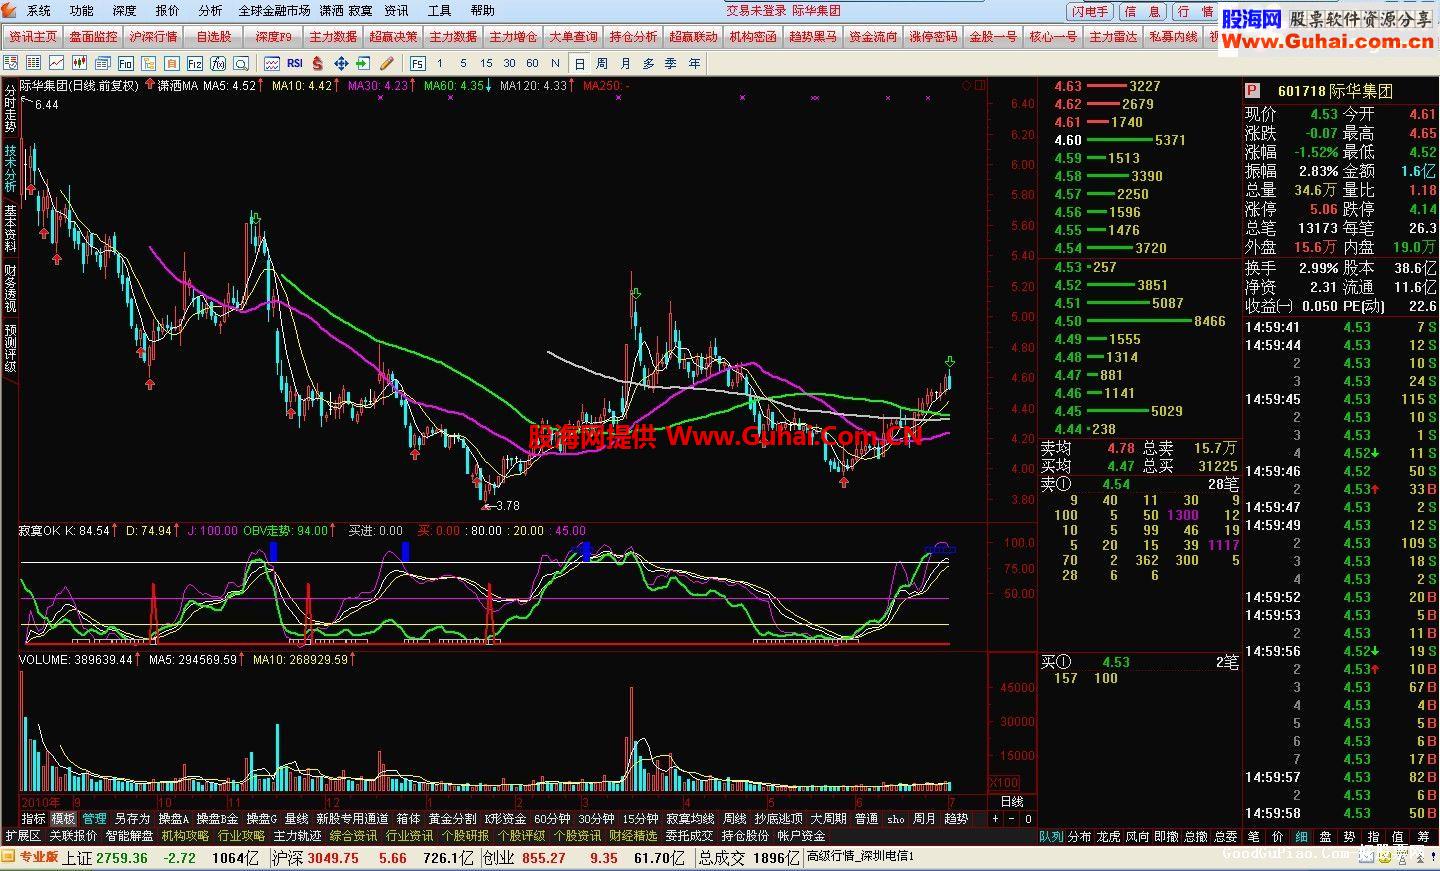Screen dimensions: 1440x871
Task: Switch to 基本资料 side tab
Action: point(10,228)
